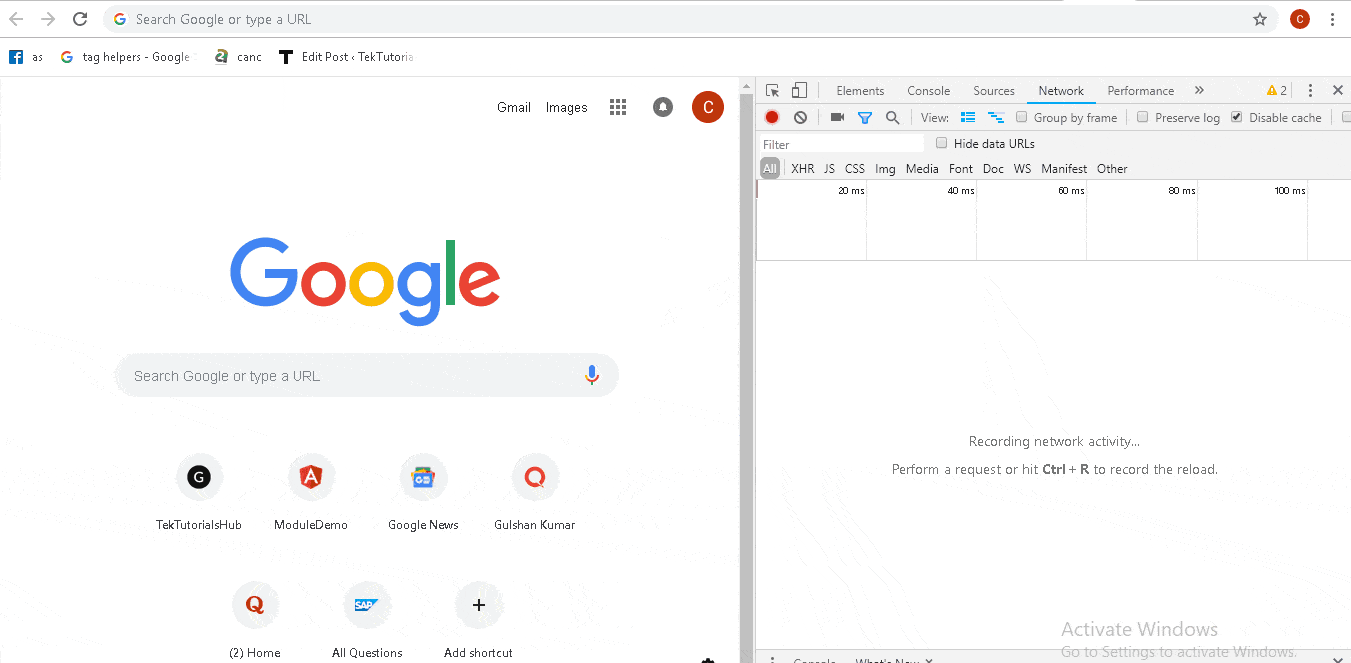
Task: Toggle the network filter funnel icon
Action: [x=865, y=118]
